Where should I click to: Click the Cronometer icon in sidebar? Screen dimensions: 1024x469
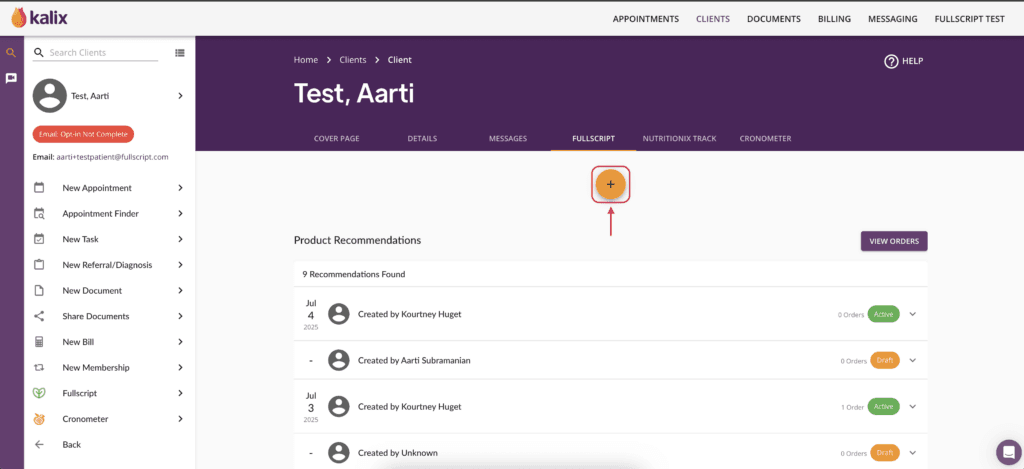[x=39, y=419]
